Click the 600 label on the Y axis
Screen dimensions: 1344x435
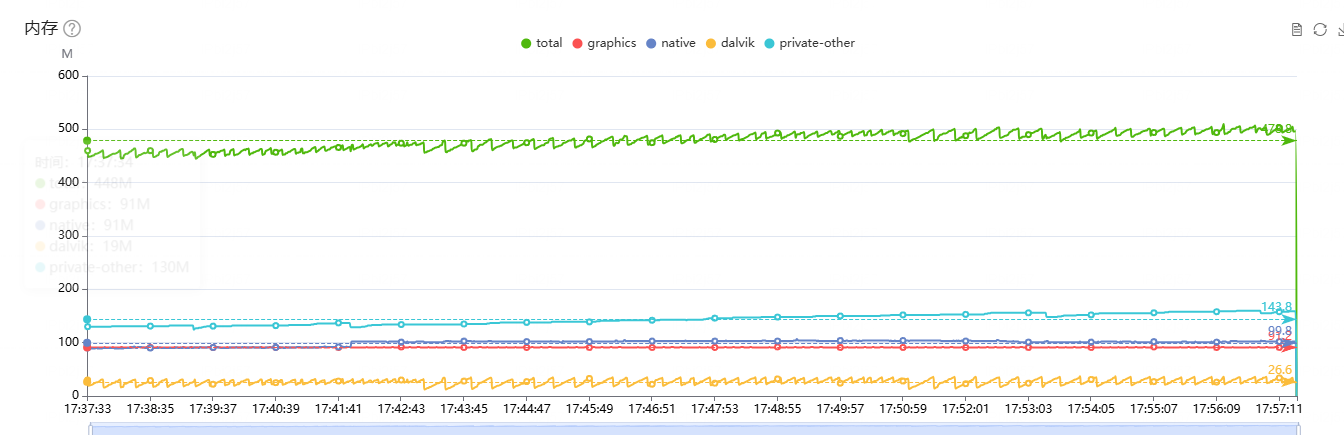coord(66,75)
